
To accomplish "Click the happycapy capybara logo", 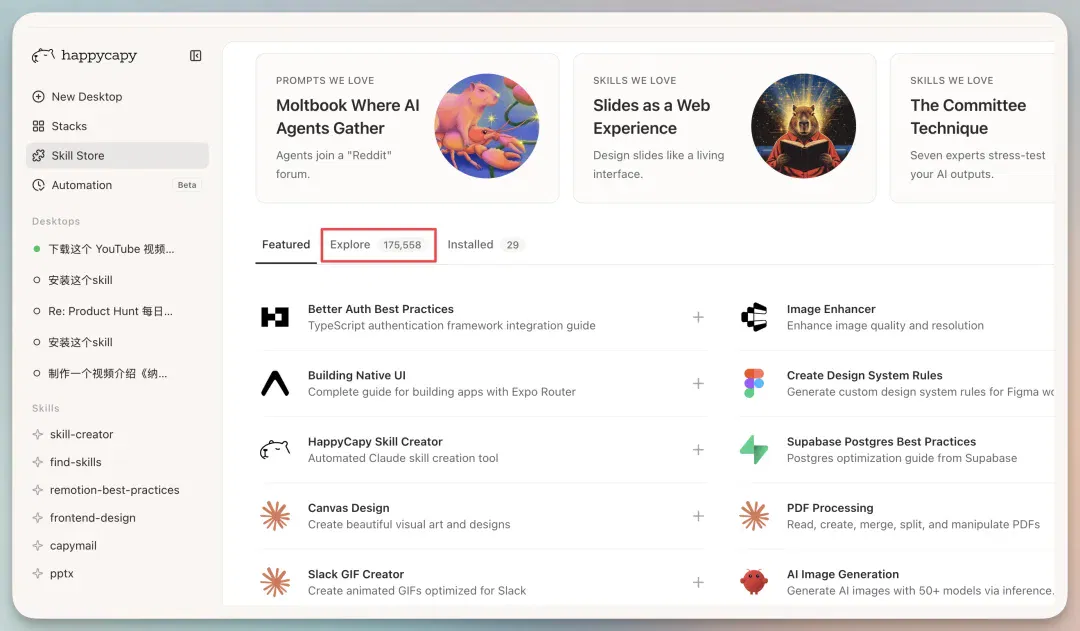I will pos(43,55).
